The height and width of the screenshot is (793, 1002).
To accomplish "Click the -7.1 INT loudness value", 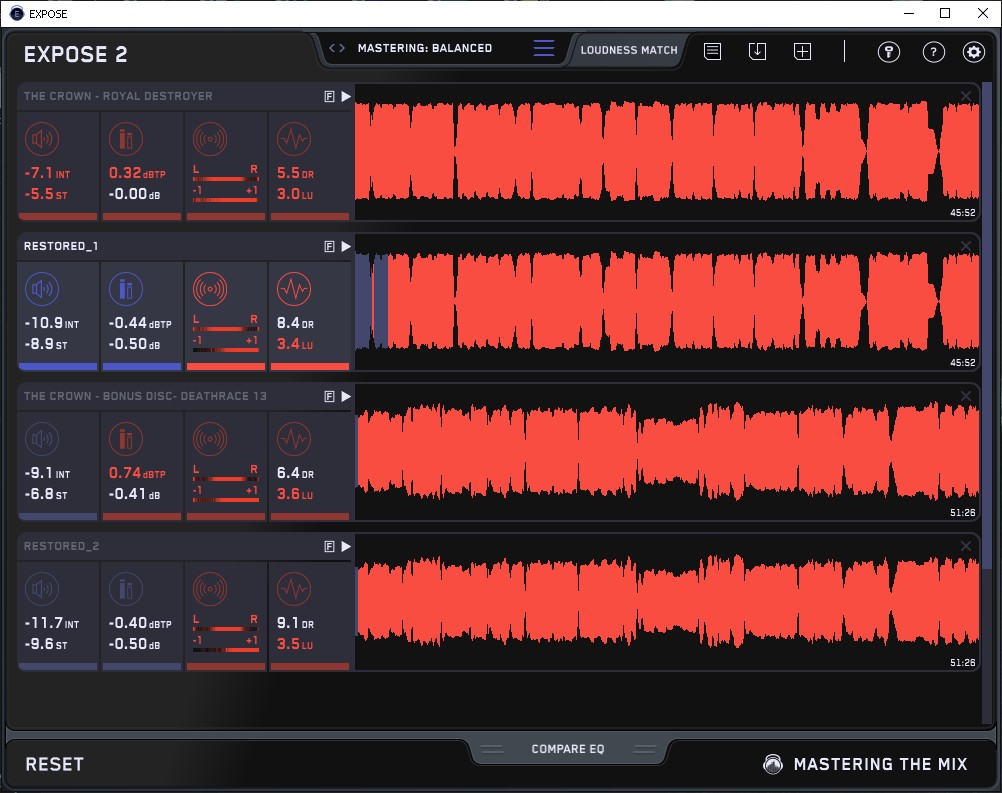I will (47, 173).
